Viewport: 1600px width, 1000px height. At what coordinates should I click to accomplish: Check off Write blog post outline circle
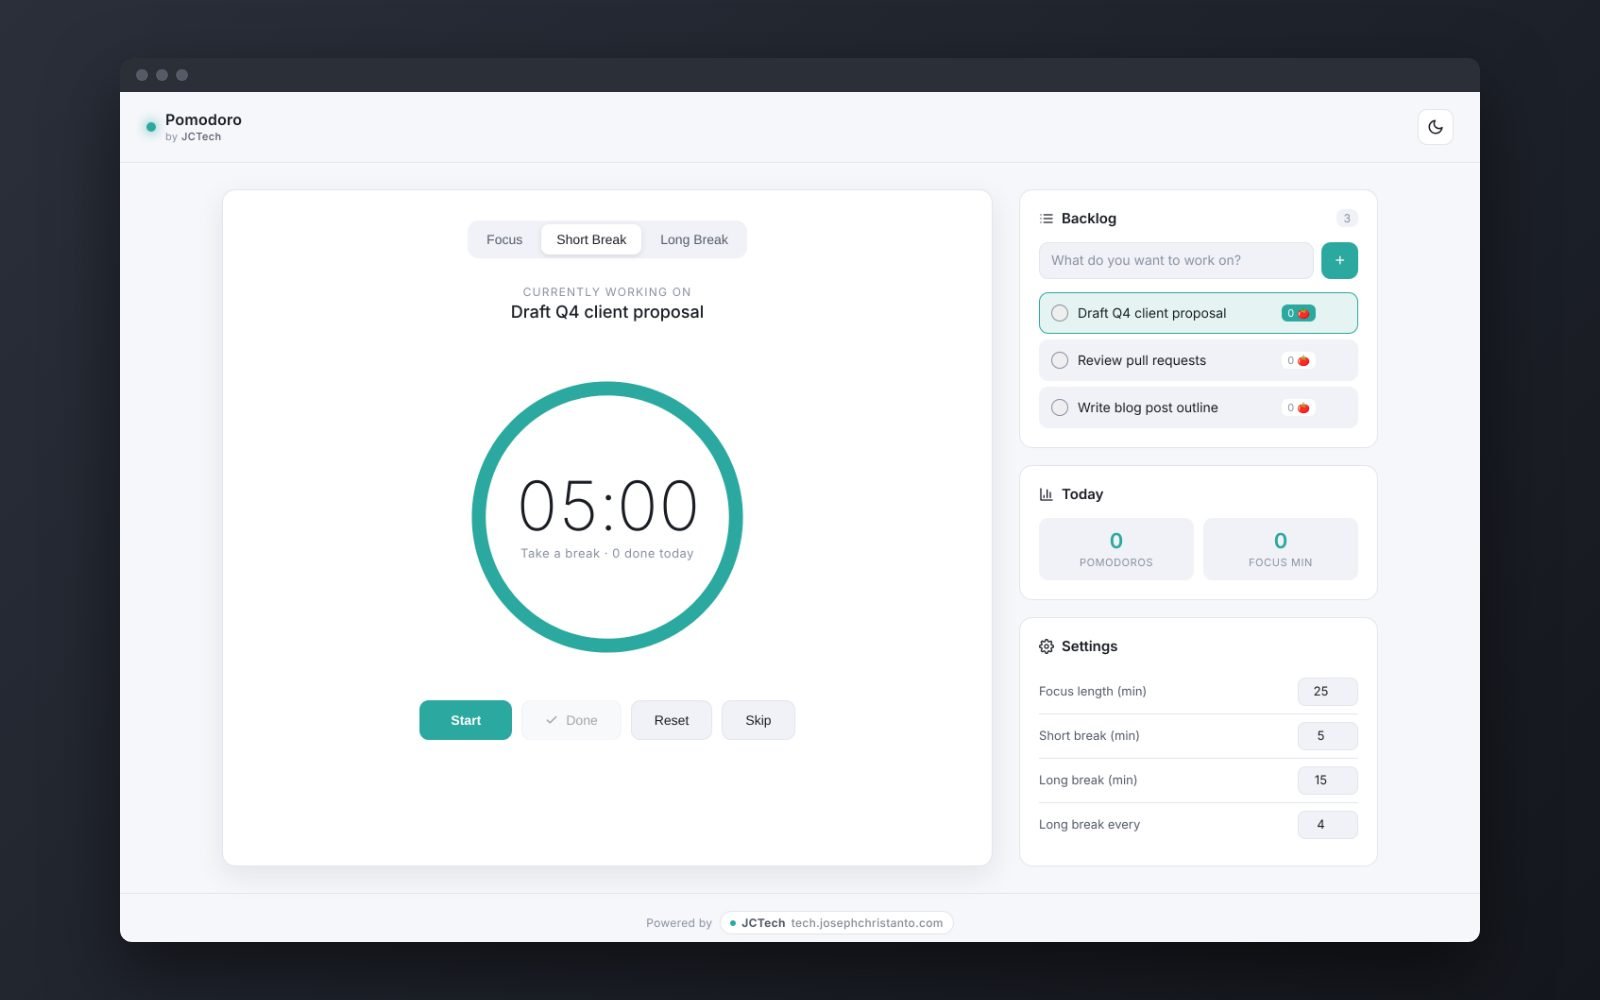1060,407
